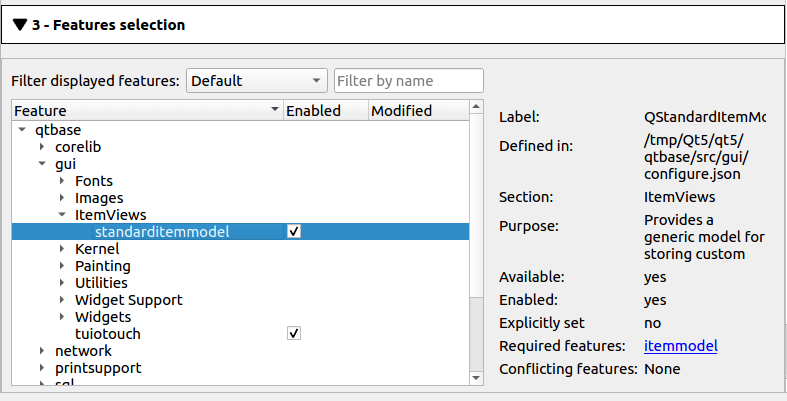
Task: Open the Default filter dropdown
Action: 257,80
